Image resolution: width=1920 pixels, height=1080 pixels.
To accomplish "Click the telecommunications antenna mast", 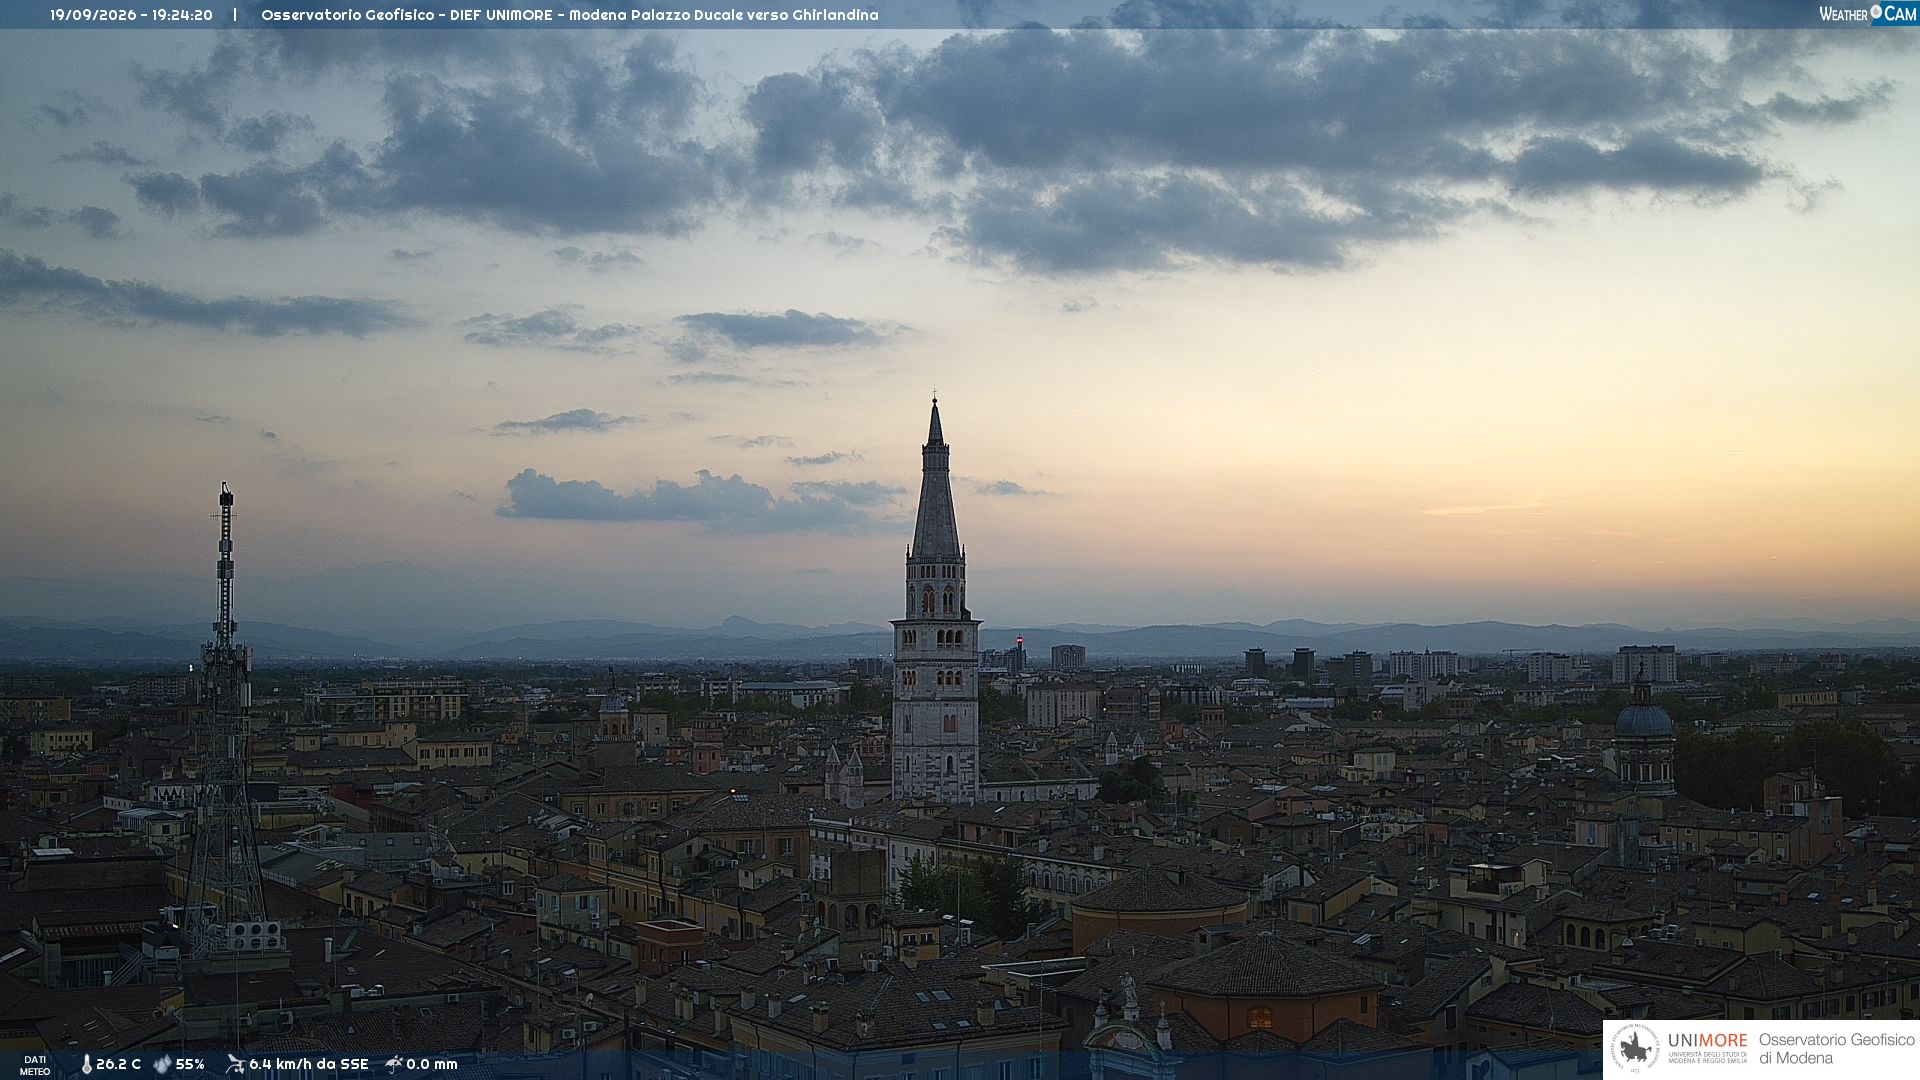I will click(225, 720).
